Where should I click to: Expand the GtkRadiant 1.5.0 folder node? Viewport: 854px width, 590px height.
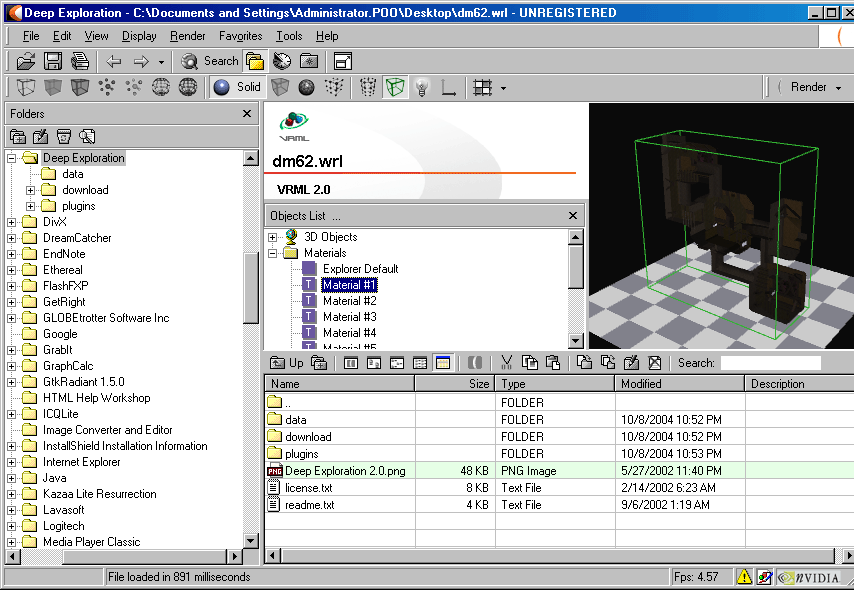point(11,382)
